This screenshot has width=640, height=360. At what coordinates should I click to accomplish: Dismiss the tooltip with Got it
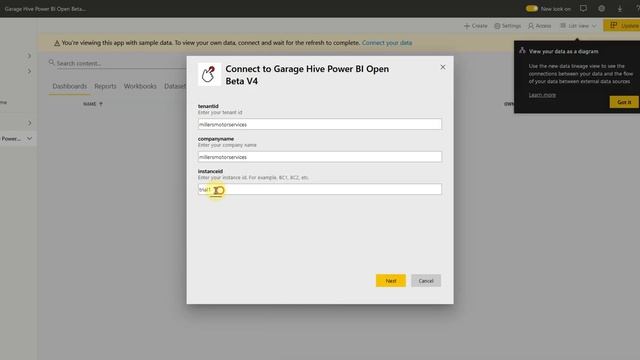tap(624, 102)
